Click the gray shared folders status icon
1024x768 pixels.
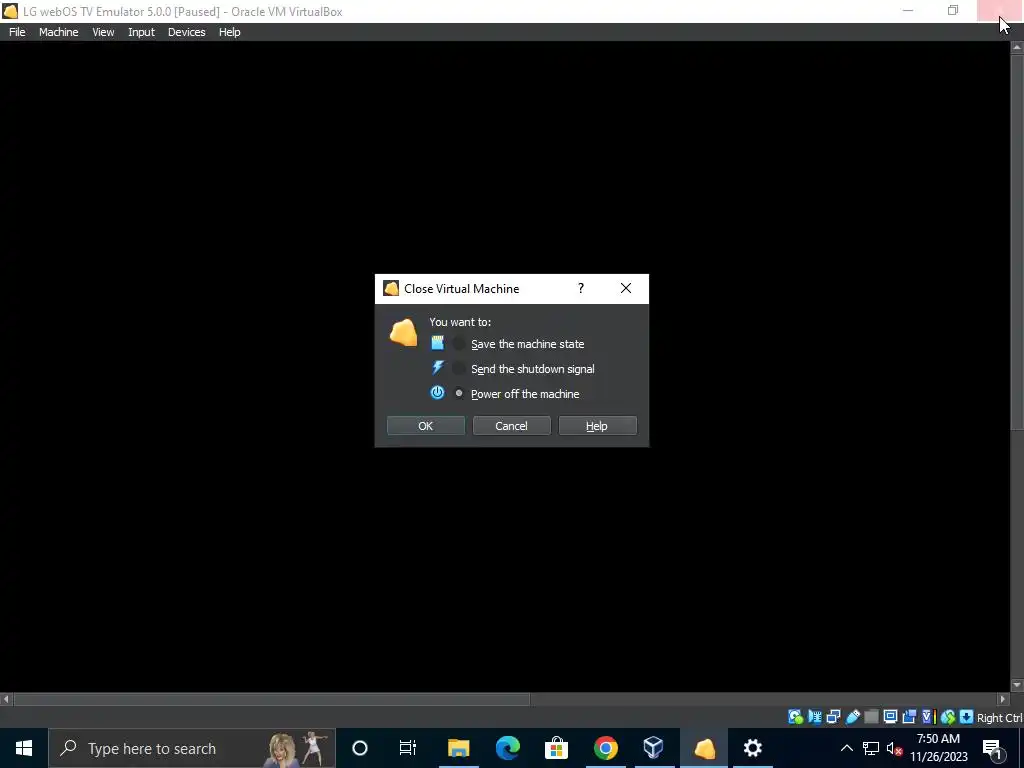click(871, 717)
